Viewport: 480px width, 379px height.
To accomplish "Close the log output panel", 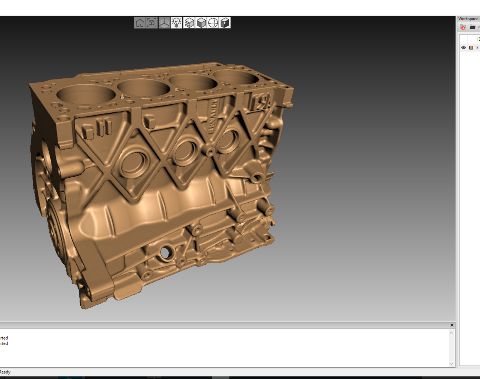I will coord(452,325).
